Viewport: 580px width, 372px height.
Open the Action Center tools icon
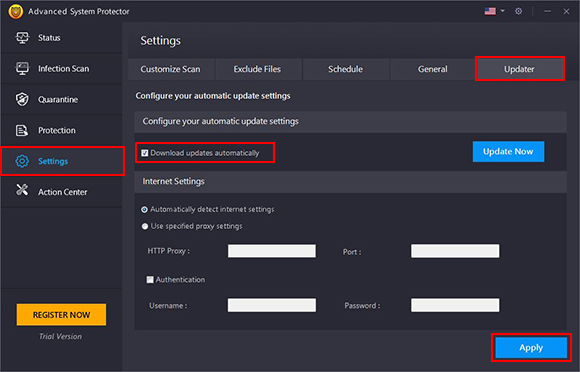pyautogui.click(x=22, y=190)
